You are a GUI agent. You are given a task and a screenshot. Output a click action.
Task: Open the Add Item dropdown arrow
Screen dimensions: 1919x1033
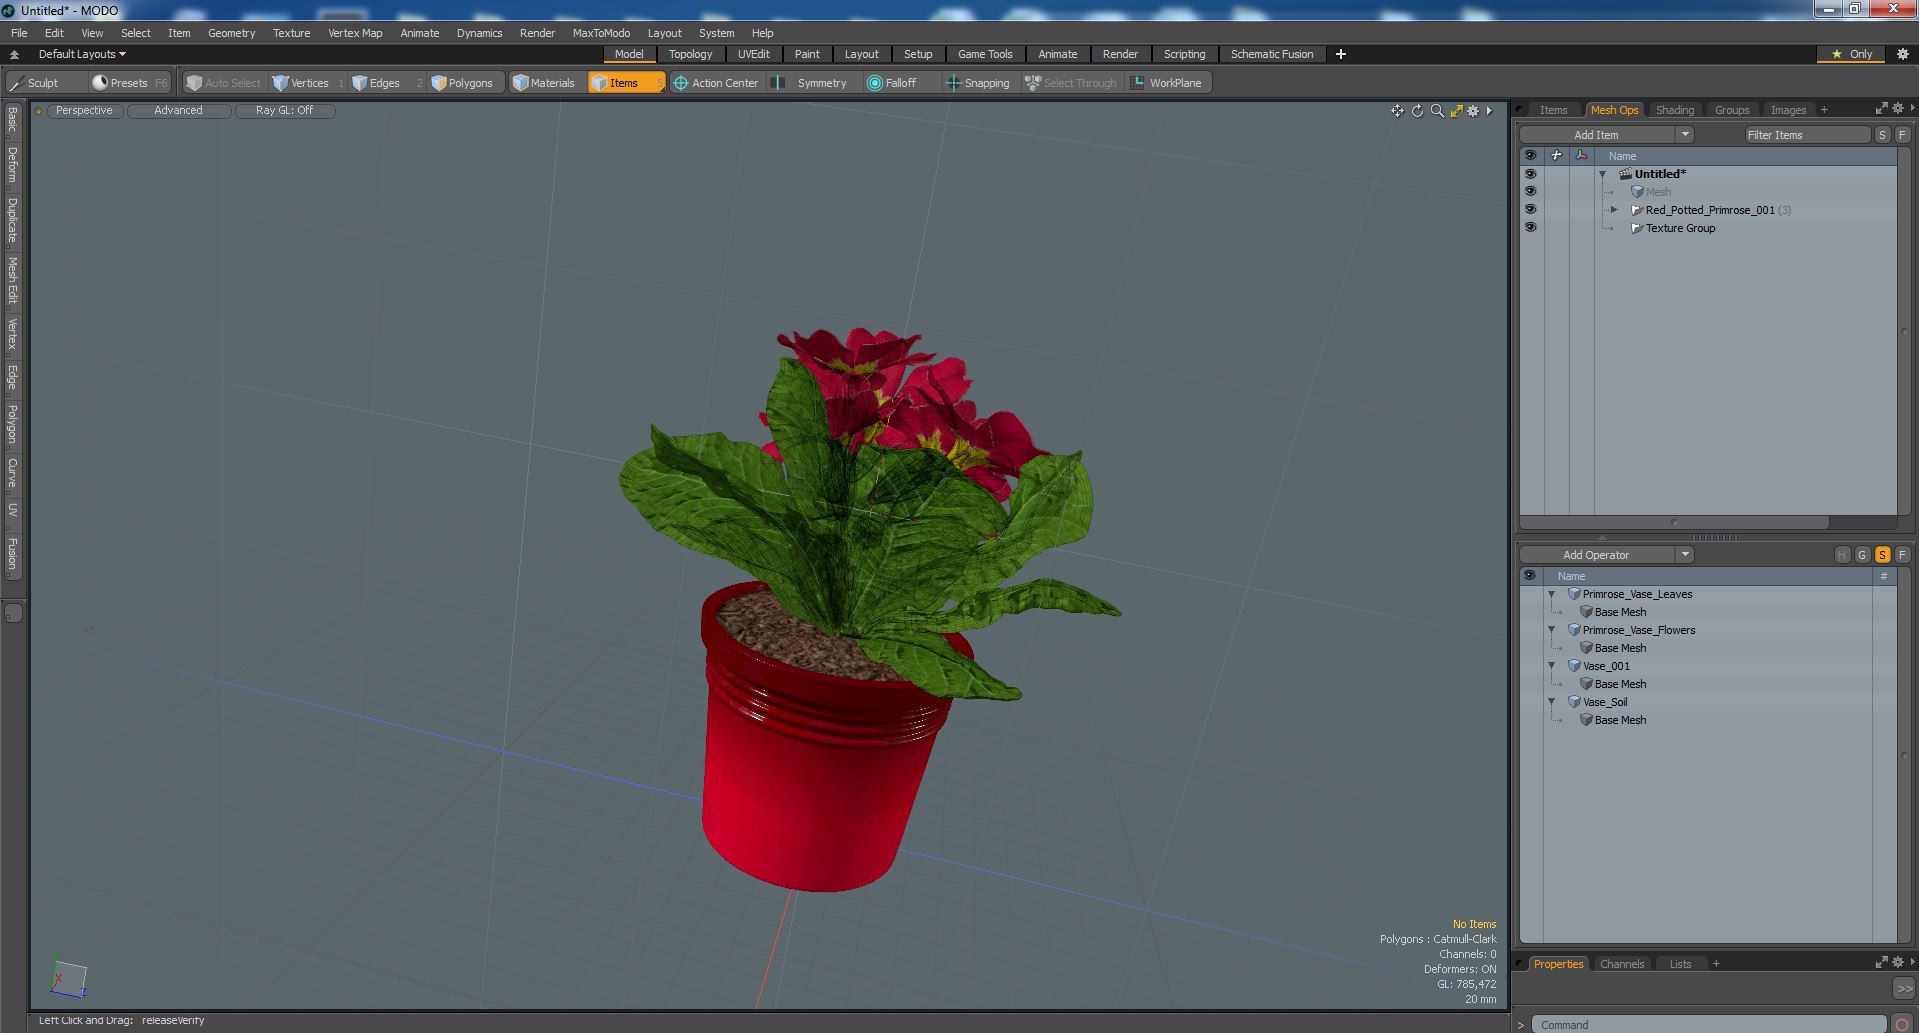click(1685, 135)
